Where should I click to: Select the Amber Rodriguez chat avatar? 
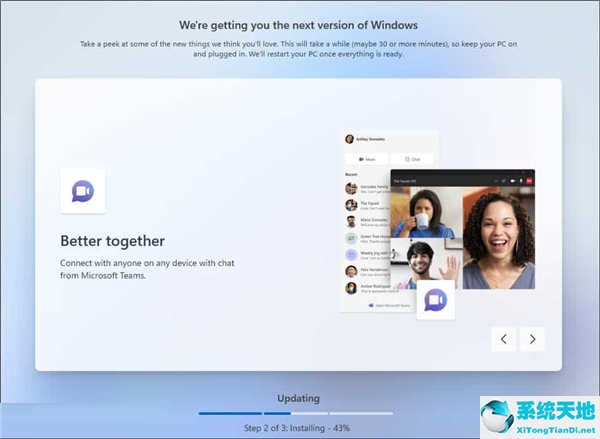351,288
